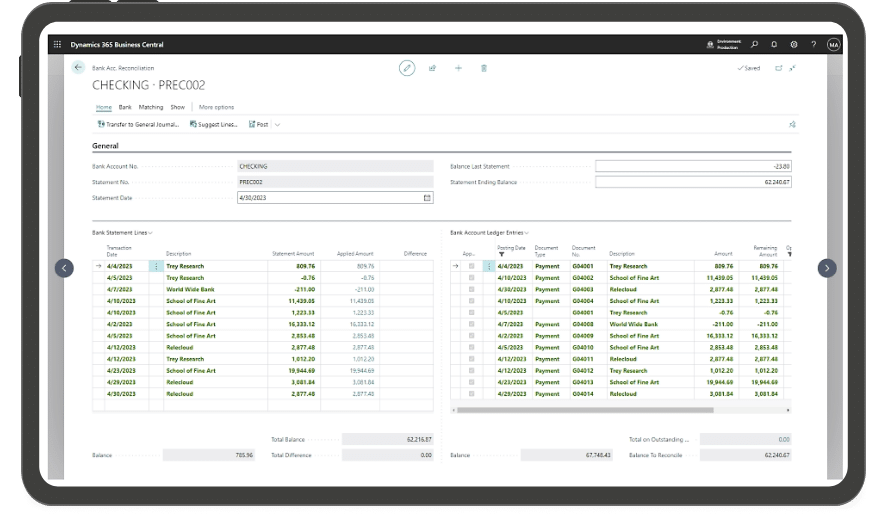Image resolution: width=890 pixels, height=522 pixels.
Task: Tick Applied checkbox for G04010 entry
Action: [x=471, y=347]
